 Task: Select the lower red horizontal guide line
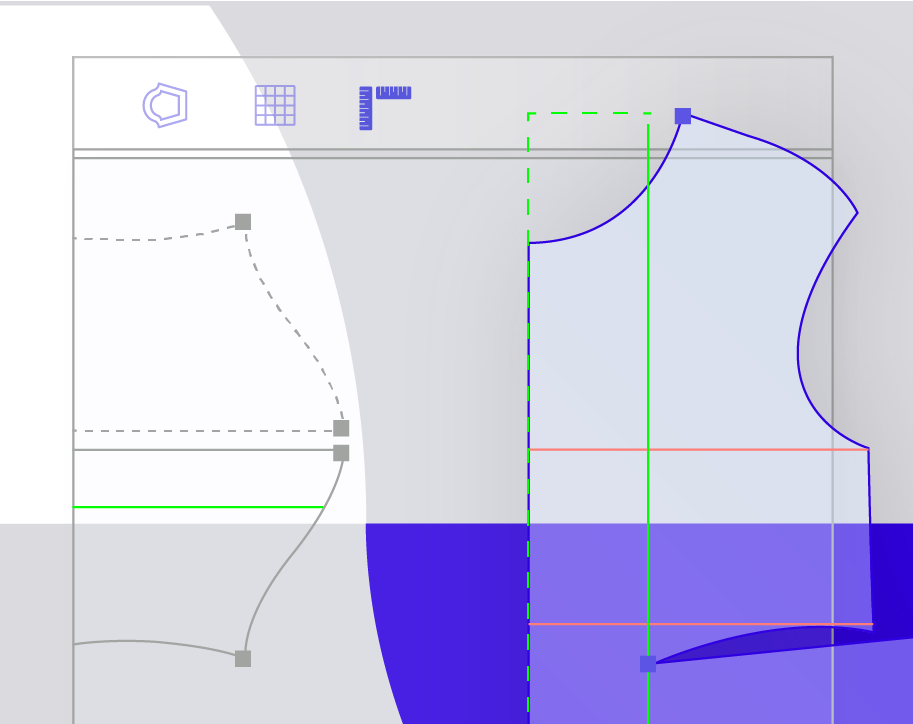point(700,624)
